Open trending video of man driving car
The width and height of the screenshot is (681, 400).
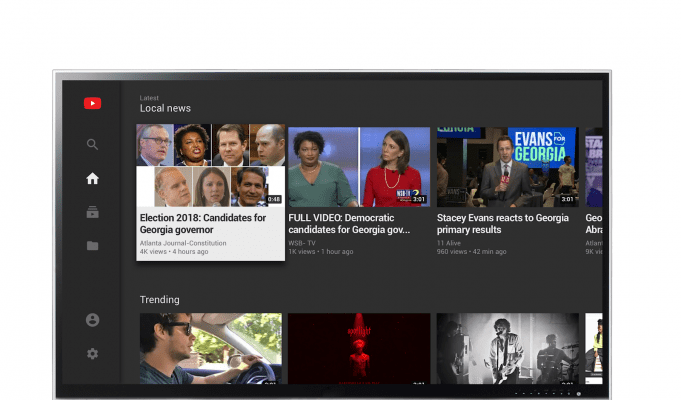point(211,348)
